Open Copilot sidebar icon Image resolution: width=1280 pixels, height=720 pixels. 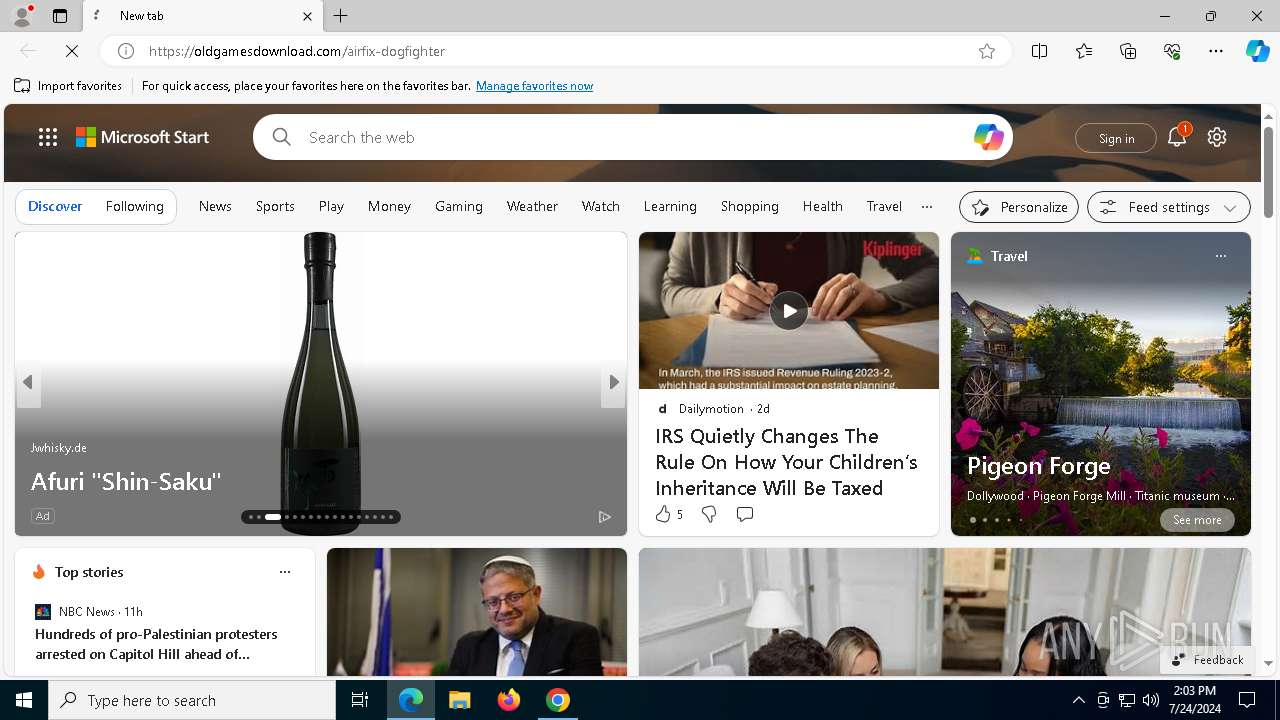1257,51
